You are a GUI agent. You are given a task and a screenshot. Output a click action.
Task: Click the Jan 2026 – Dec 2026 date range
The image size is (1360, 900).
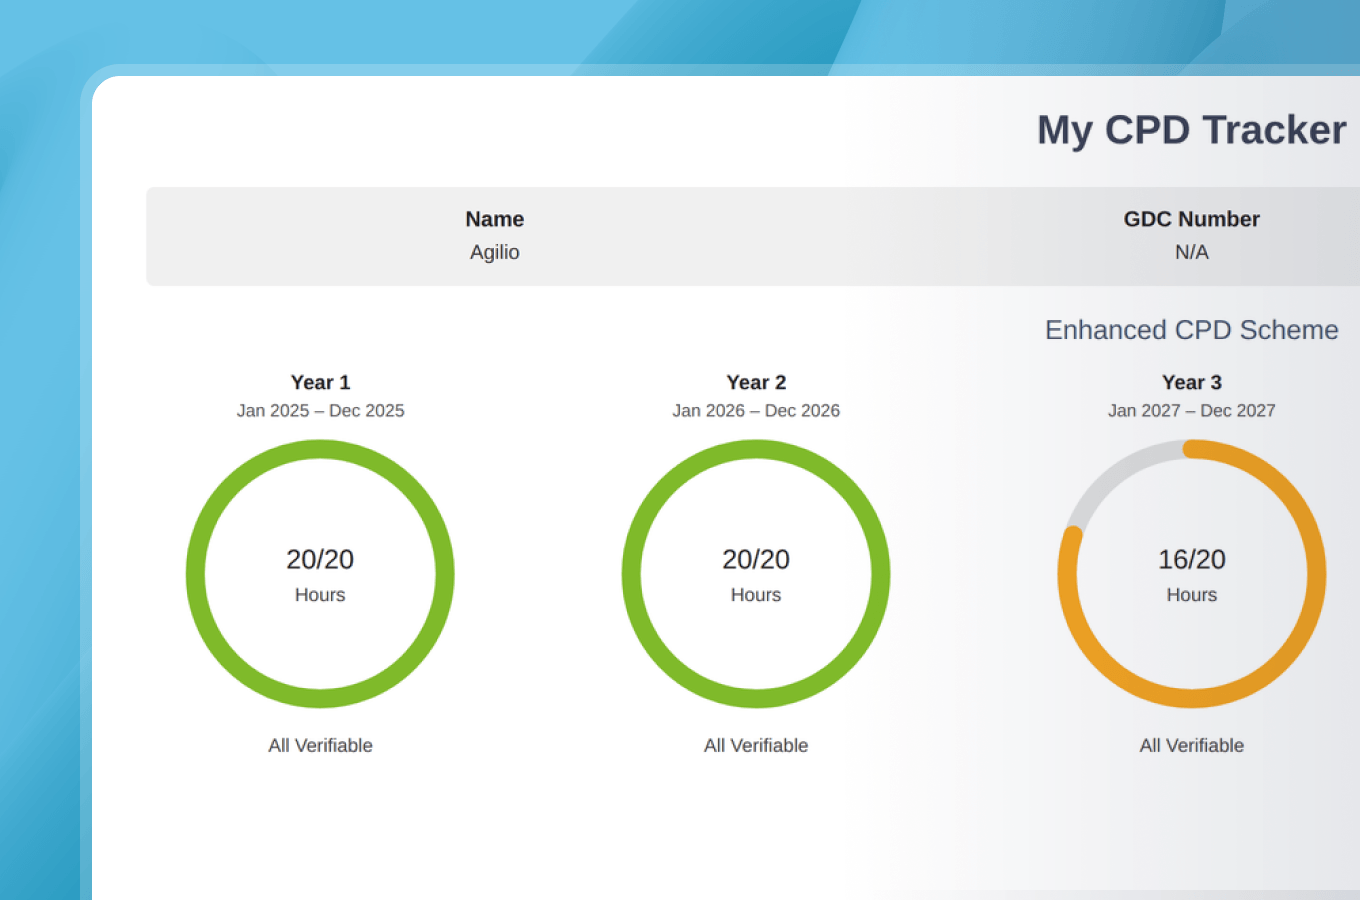756,411
